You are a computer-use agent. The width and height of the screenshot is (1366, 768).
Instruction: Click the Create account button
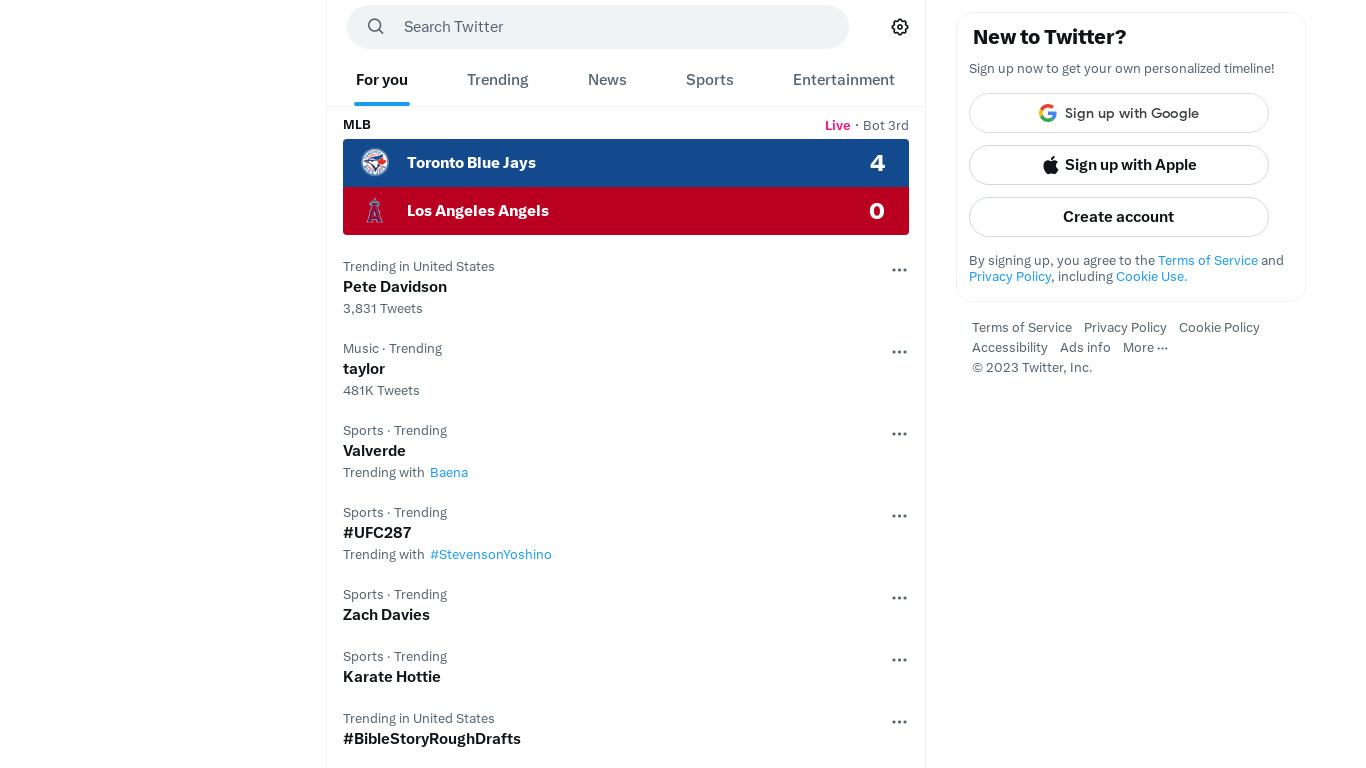tap(1119, 217)
